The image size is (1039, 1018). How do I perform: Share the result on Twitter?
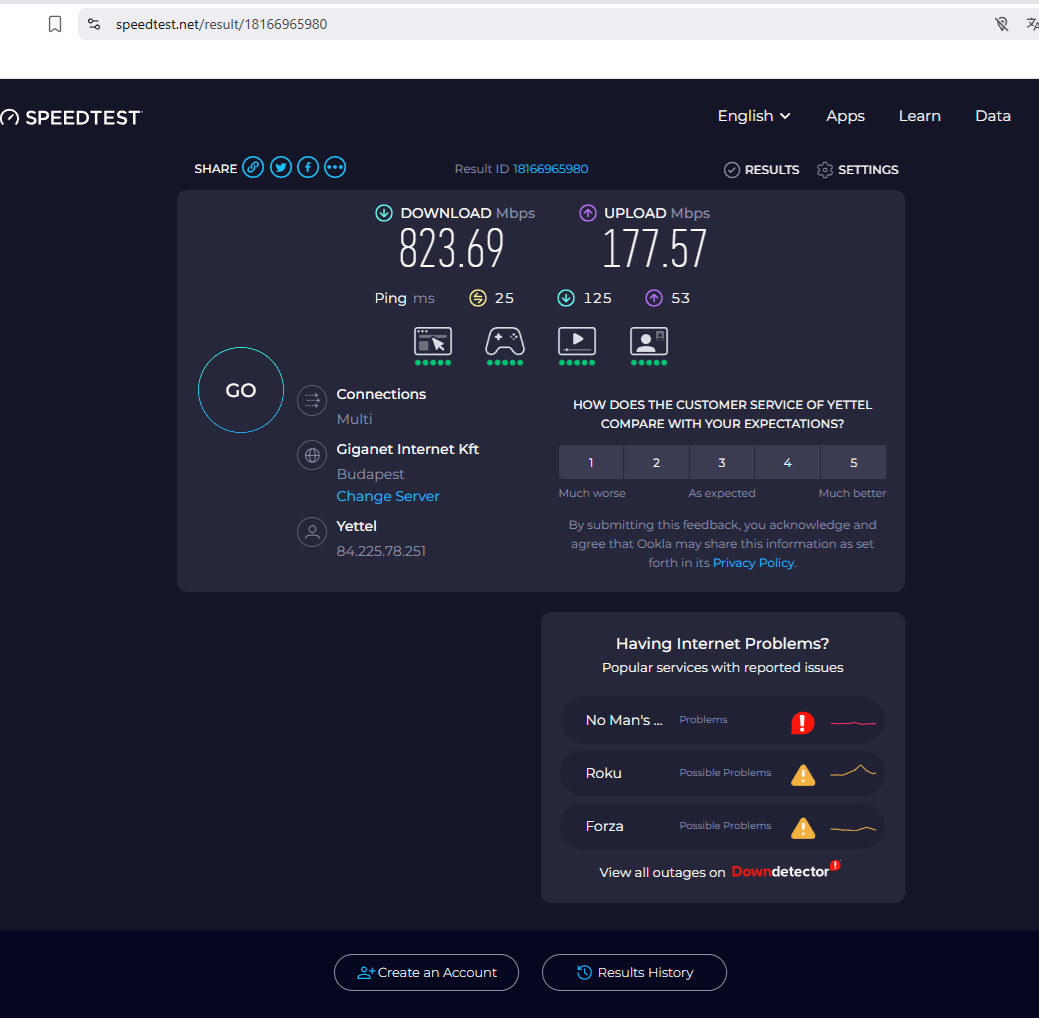click(281, 167)
